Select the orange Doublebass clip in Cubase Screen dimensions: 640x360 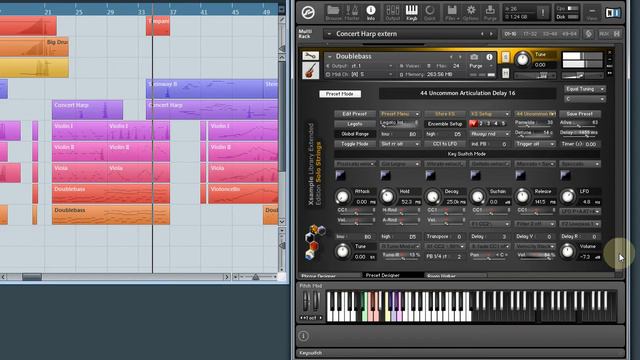click(x=111, y=215)
